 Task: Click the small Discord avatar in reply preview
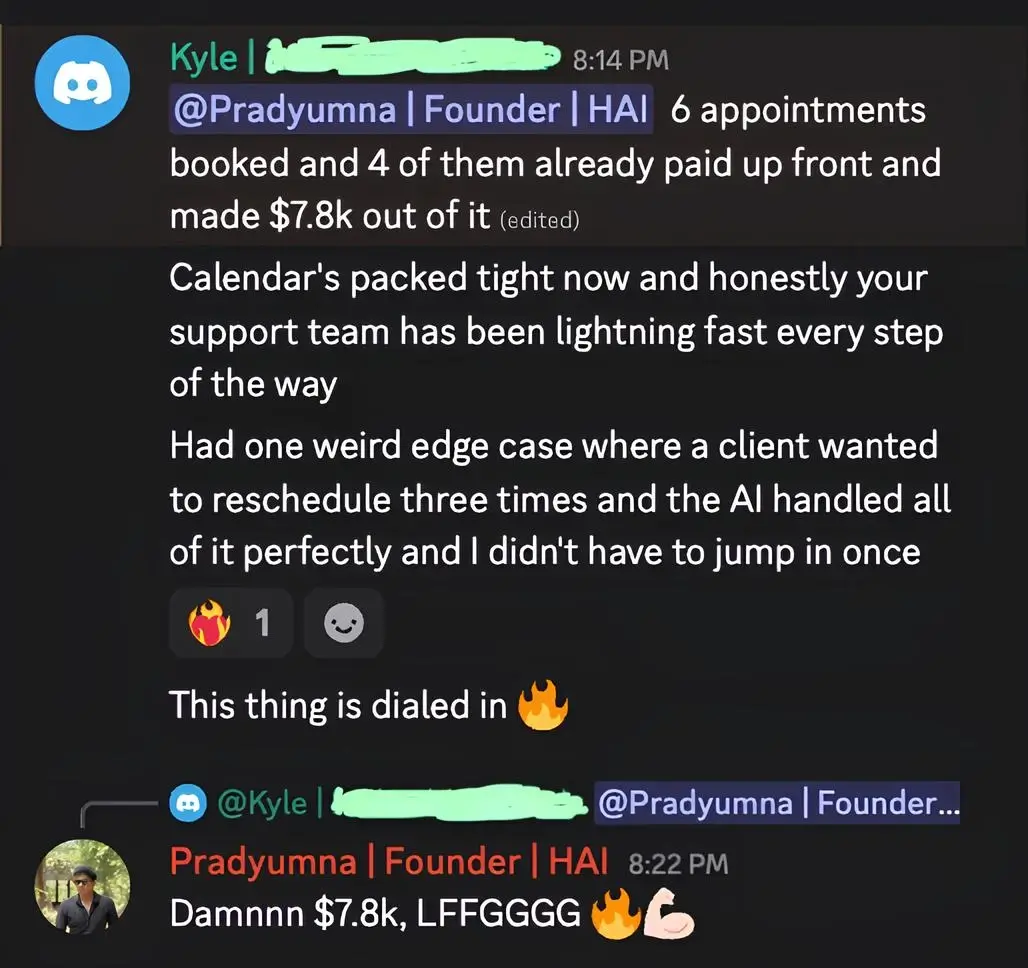[x=188, y=803]
